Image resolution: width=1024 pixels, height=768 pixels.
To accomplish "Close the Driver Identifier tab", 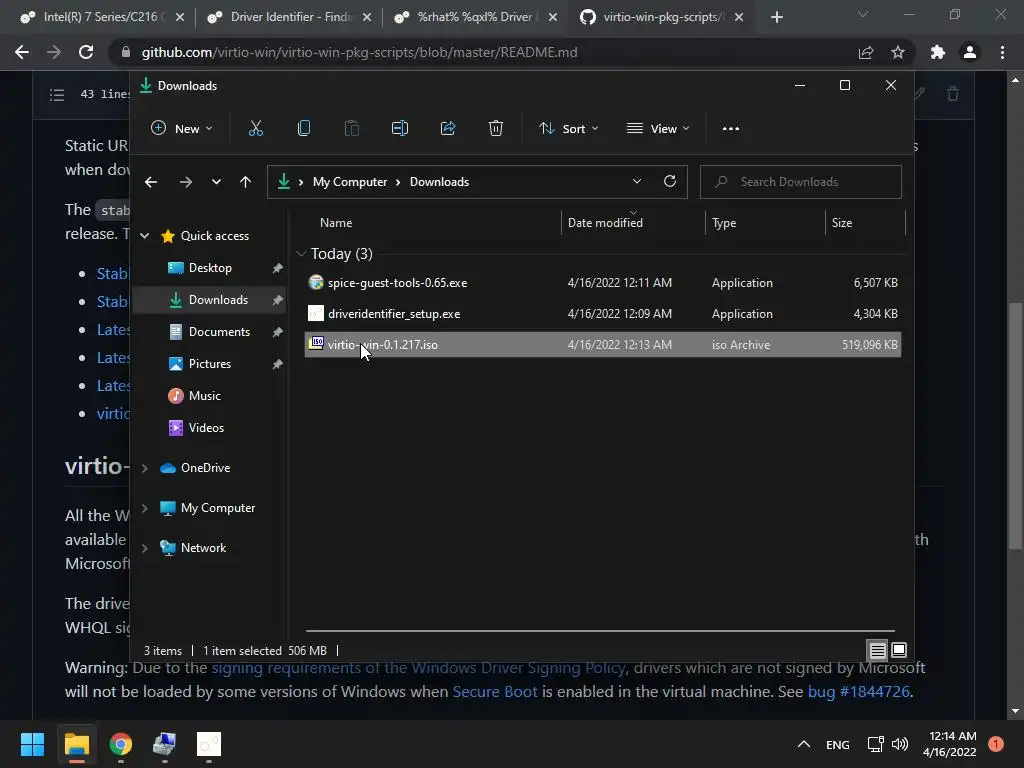I will [x=367, y=17].
